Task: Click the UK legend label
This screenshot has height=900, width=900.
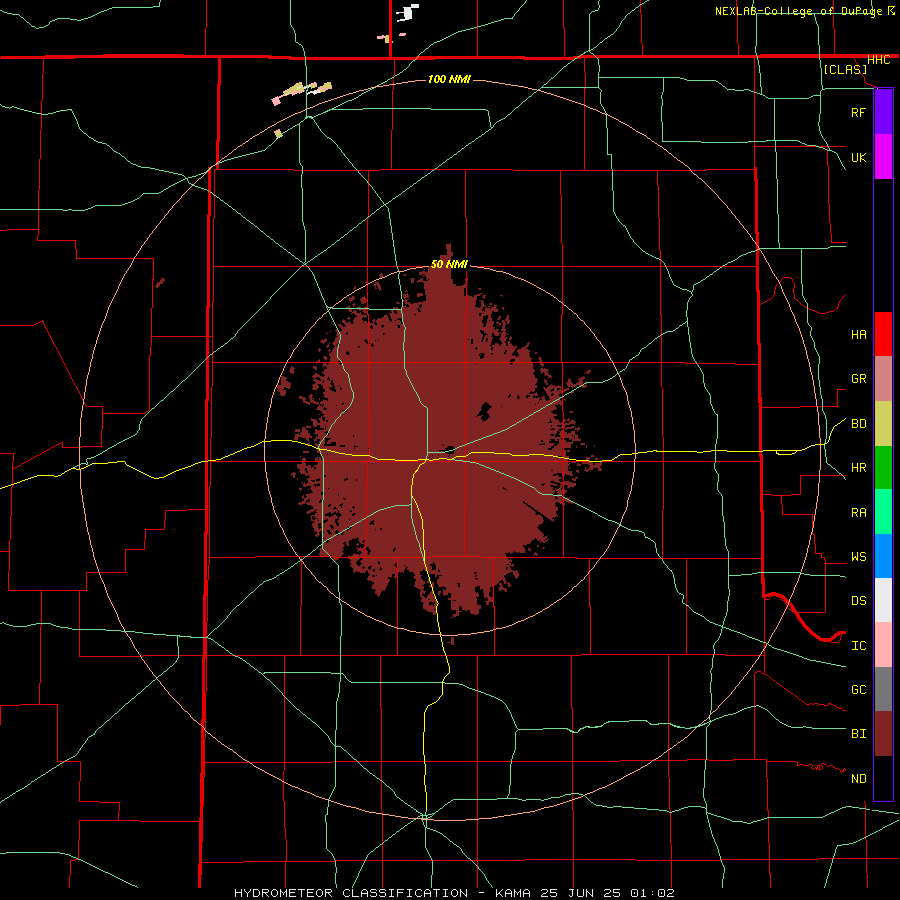Action: tap(858, 157)
